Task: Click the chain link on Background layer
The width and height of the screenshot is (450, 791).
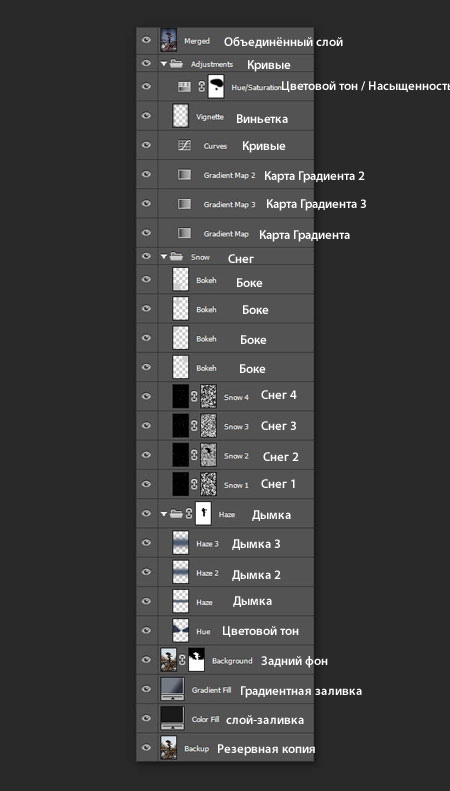Action: tap(182, 660)
